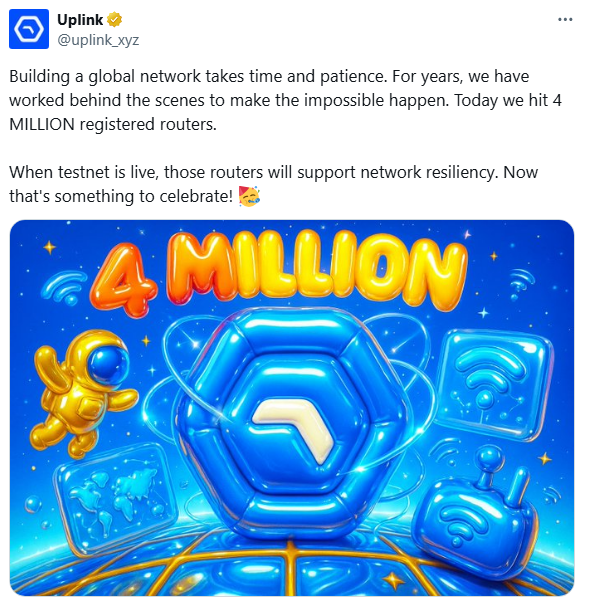Open the three-dot more options menu
Screen dimensions: 590x606
pyautogui.click(x=565, y=19)
